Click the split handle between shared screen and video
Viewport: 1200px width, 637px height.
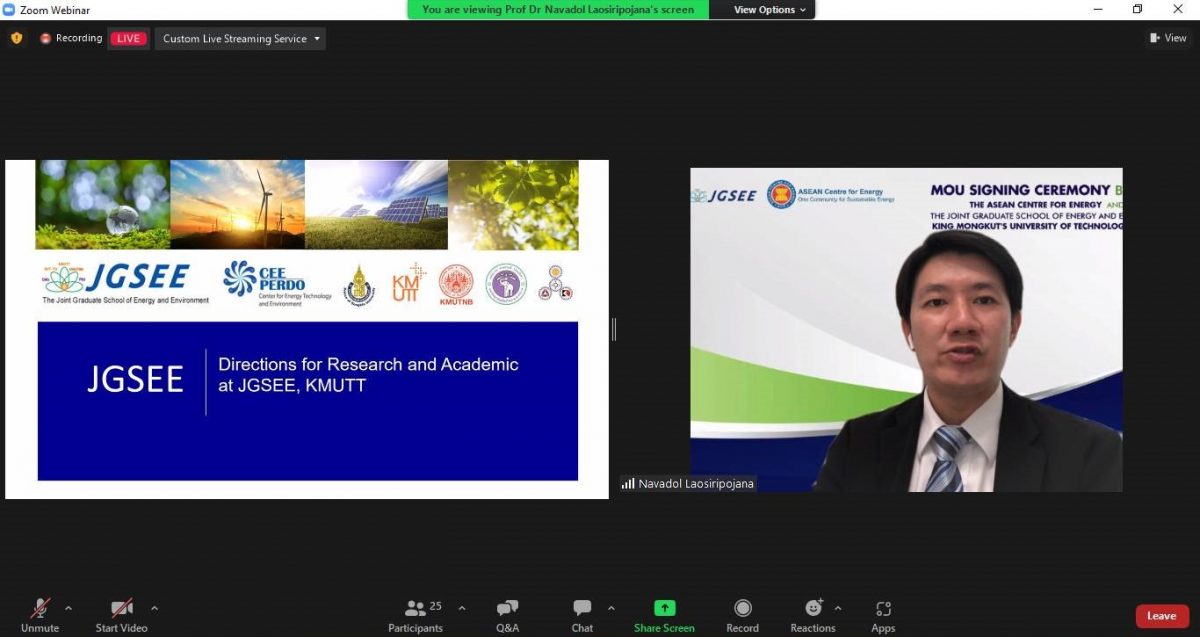click(x=614, y=329)
